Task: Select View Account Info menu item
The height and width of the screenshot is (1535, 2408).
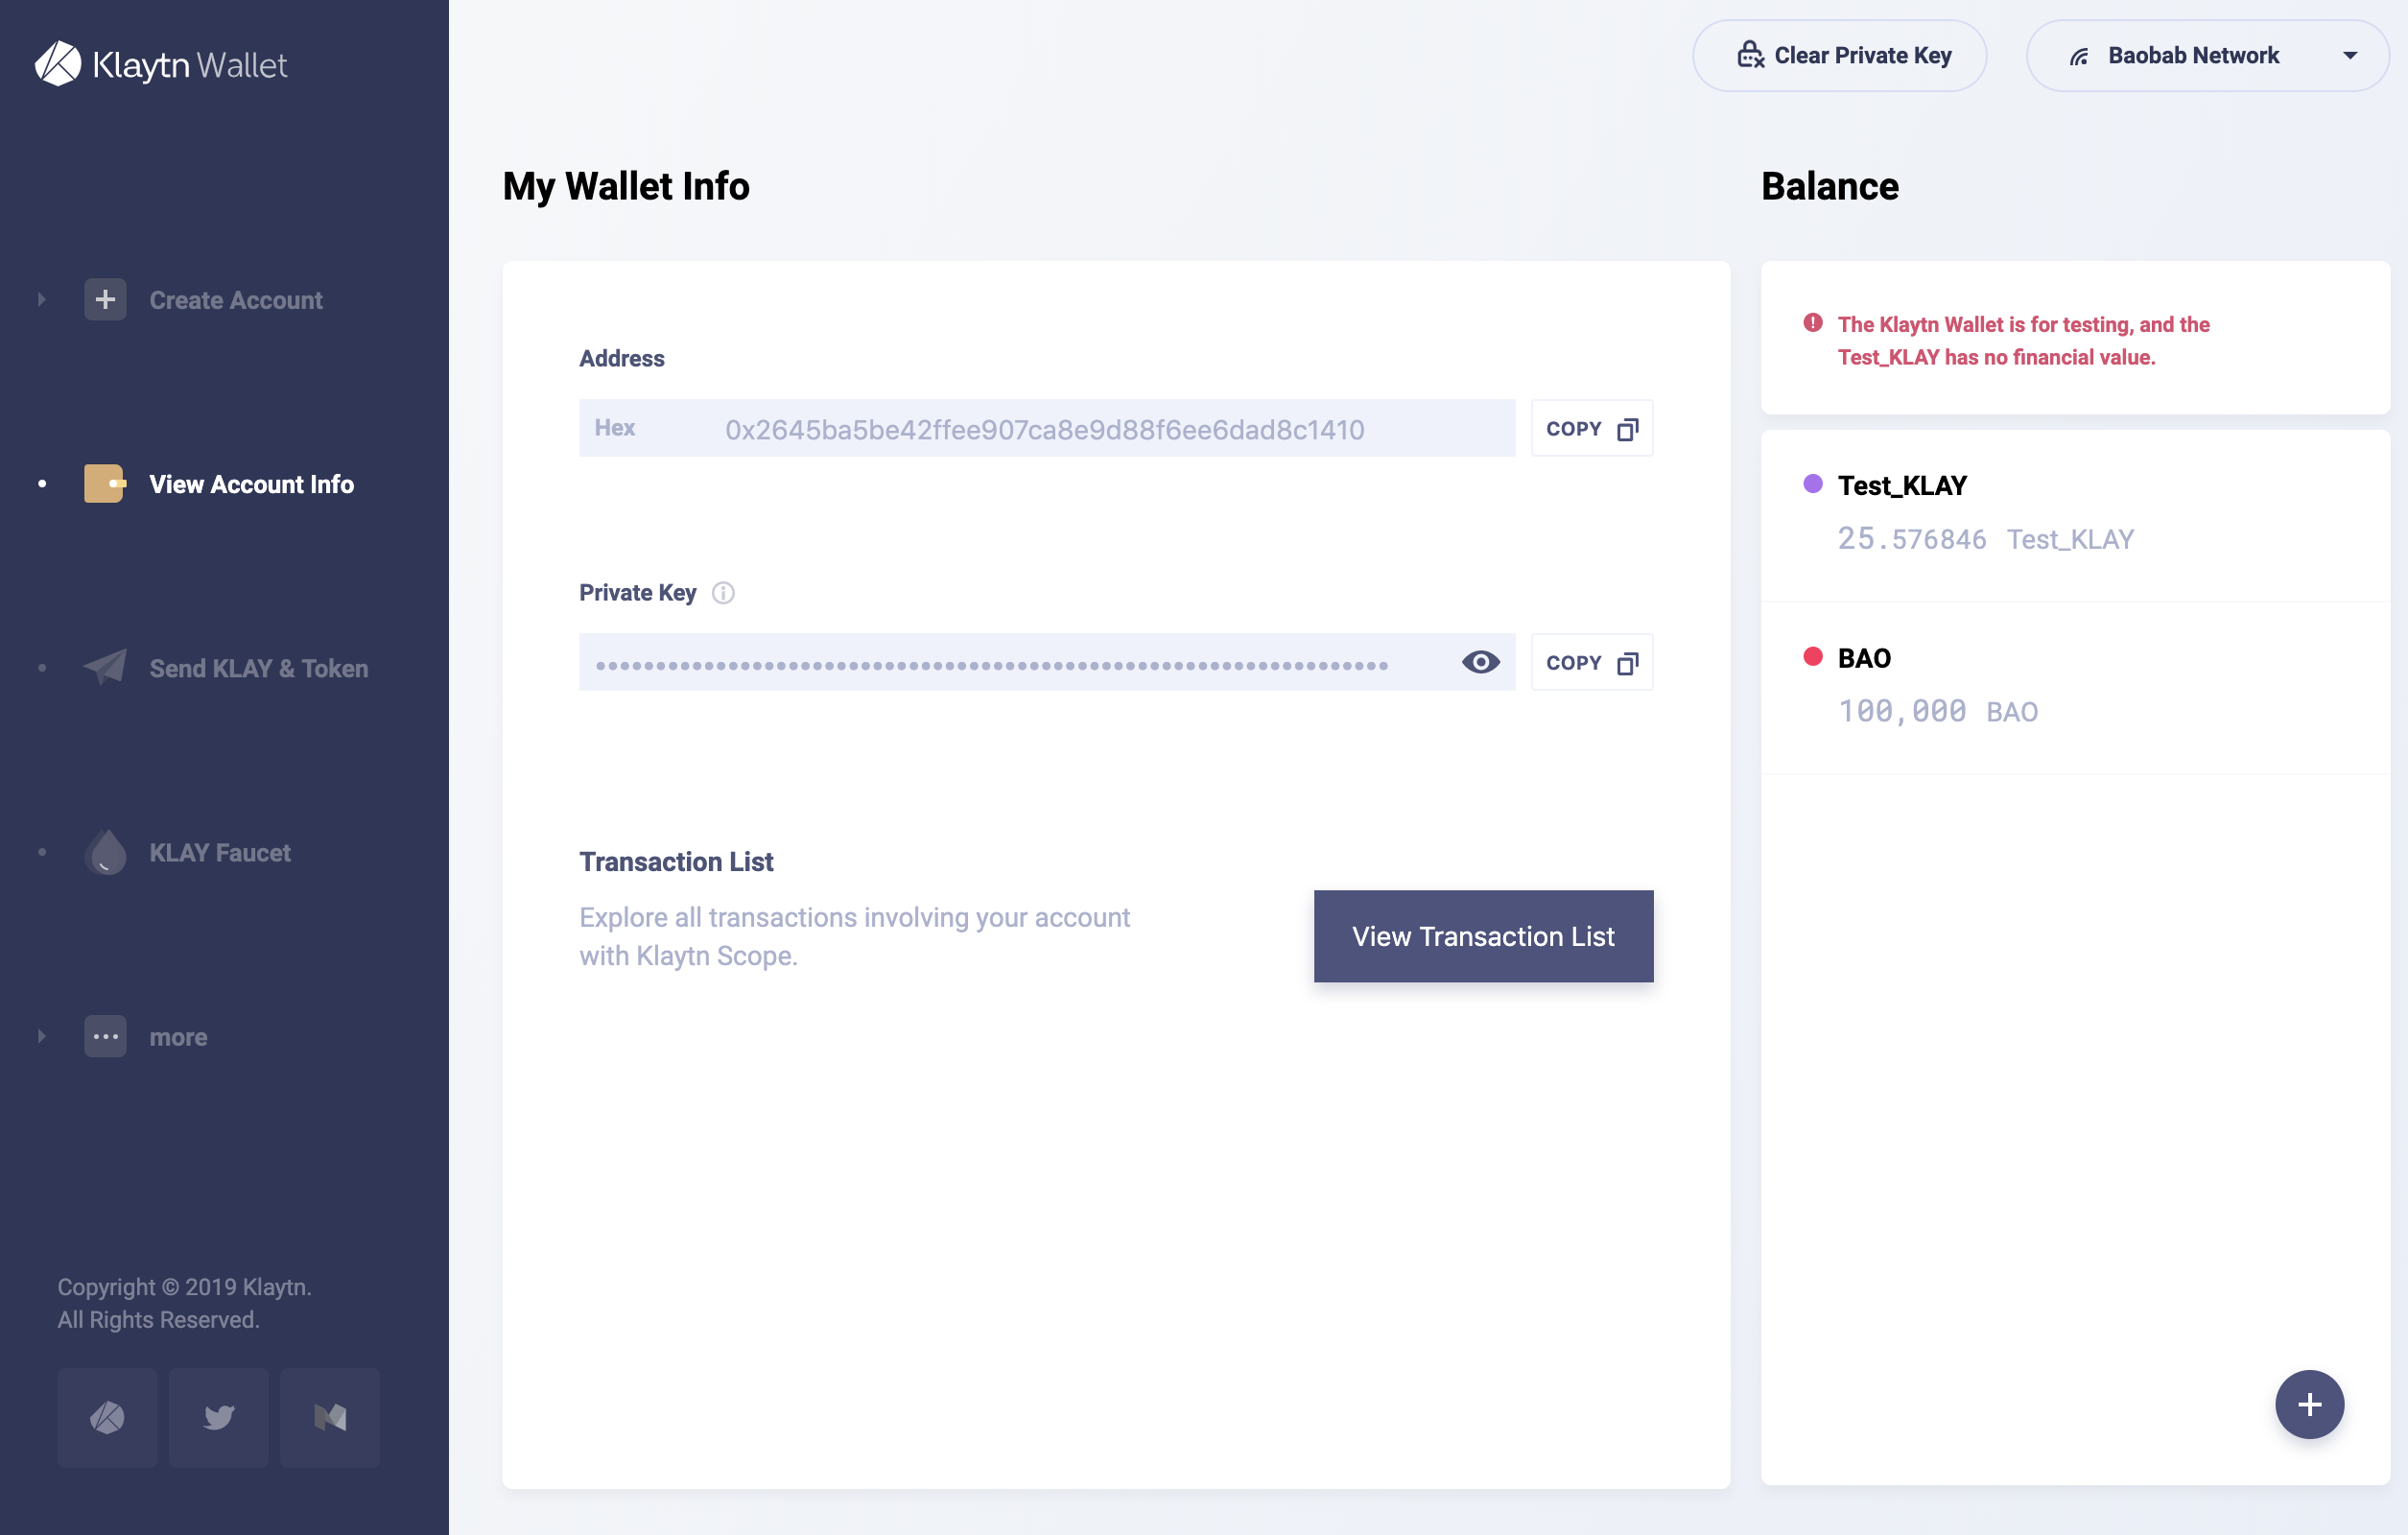Action: 251,484
